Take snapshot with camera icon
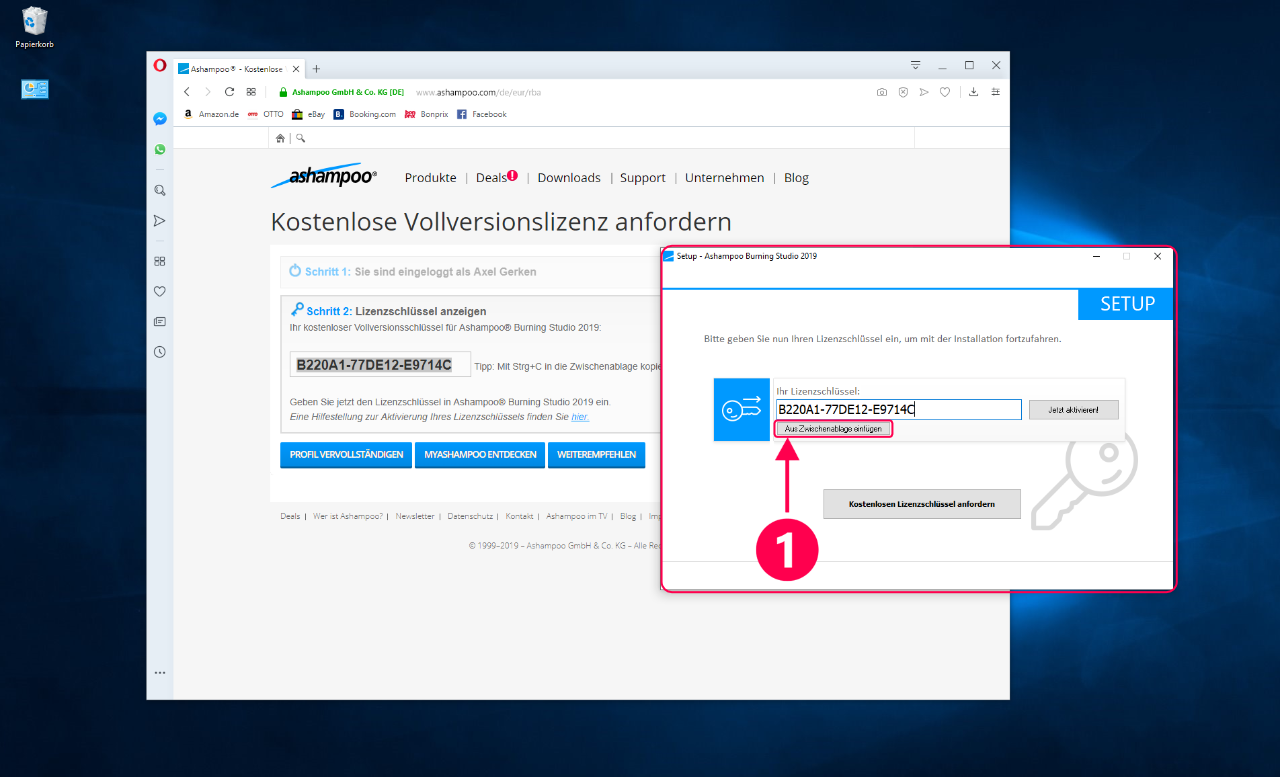The height and width of the screenshot is (777, 1280). point(882,92)
